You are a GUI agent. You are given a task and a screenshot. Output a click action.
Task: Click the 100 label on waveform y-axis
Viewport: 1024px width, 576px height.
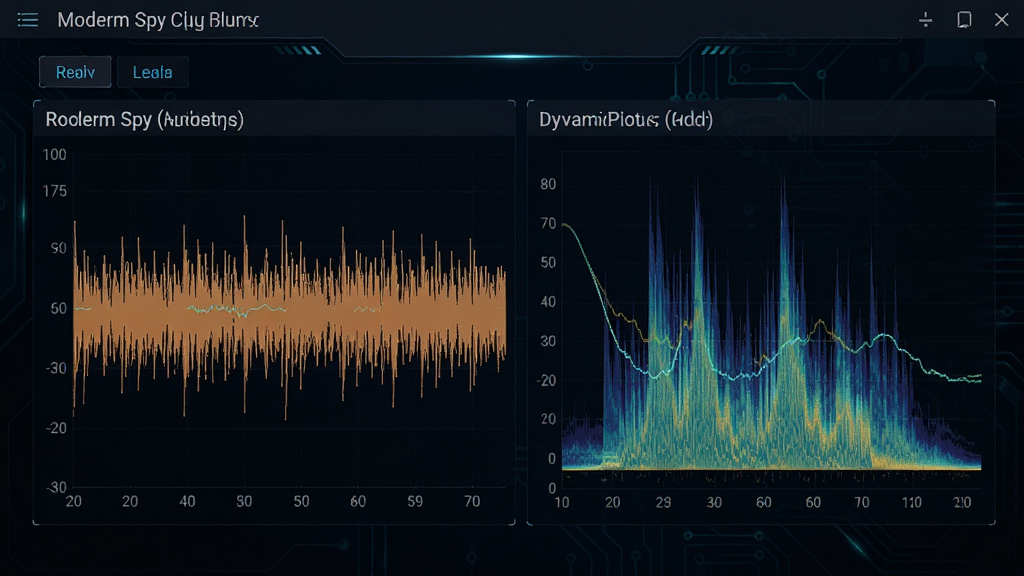tap(54, 155)
